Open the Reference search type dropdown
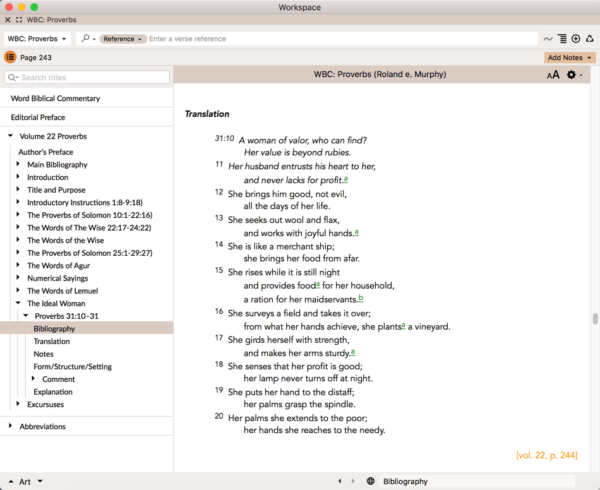Screen dimensions: 600x490 [123, 39]
